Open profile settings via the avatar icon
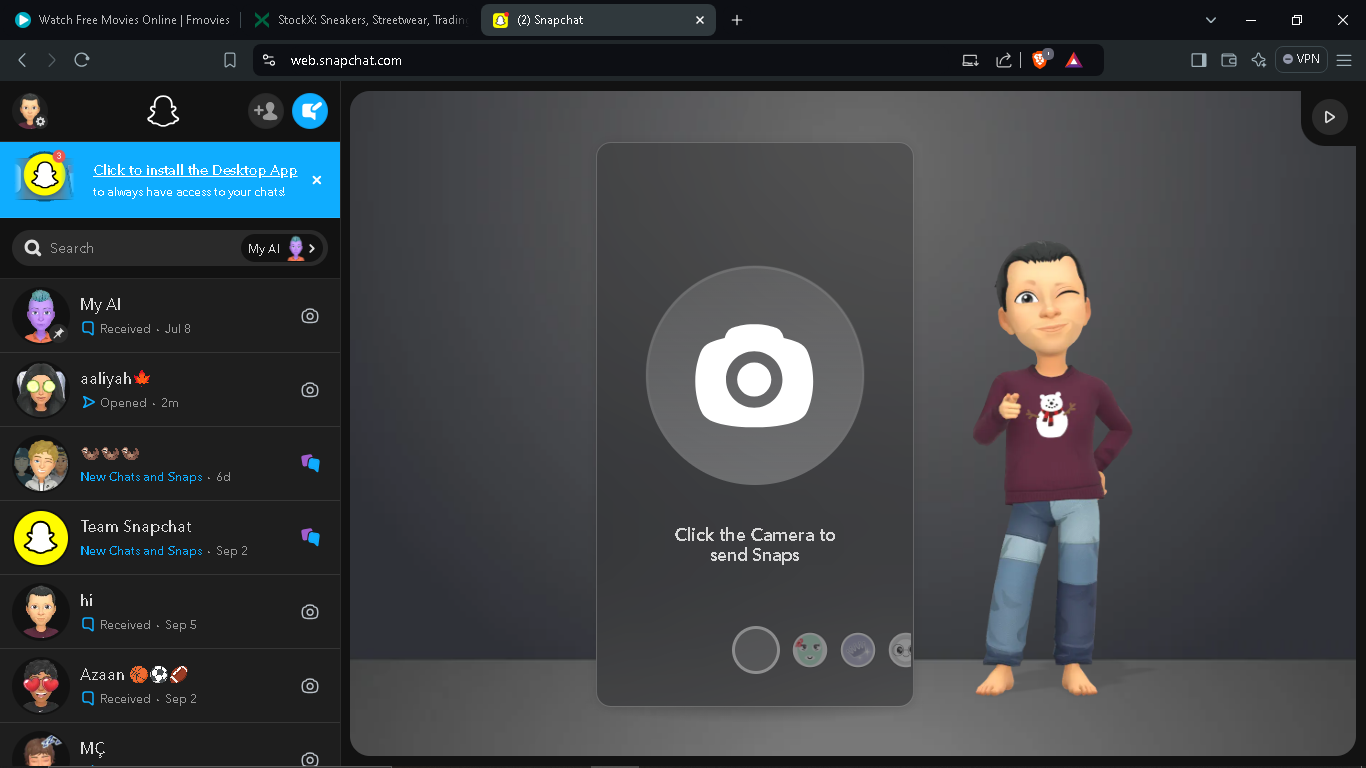This screenshot has width=1366, height=768. (30, 111)
